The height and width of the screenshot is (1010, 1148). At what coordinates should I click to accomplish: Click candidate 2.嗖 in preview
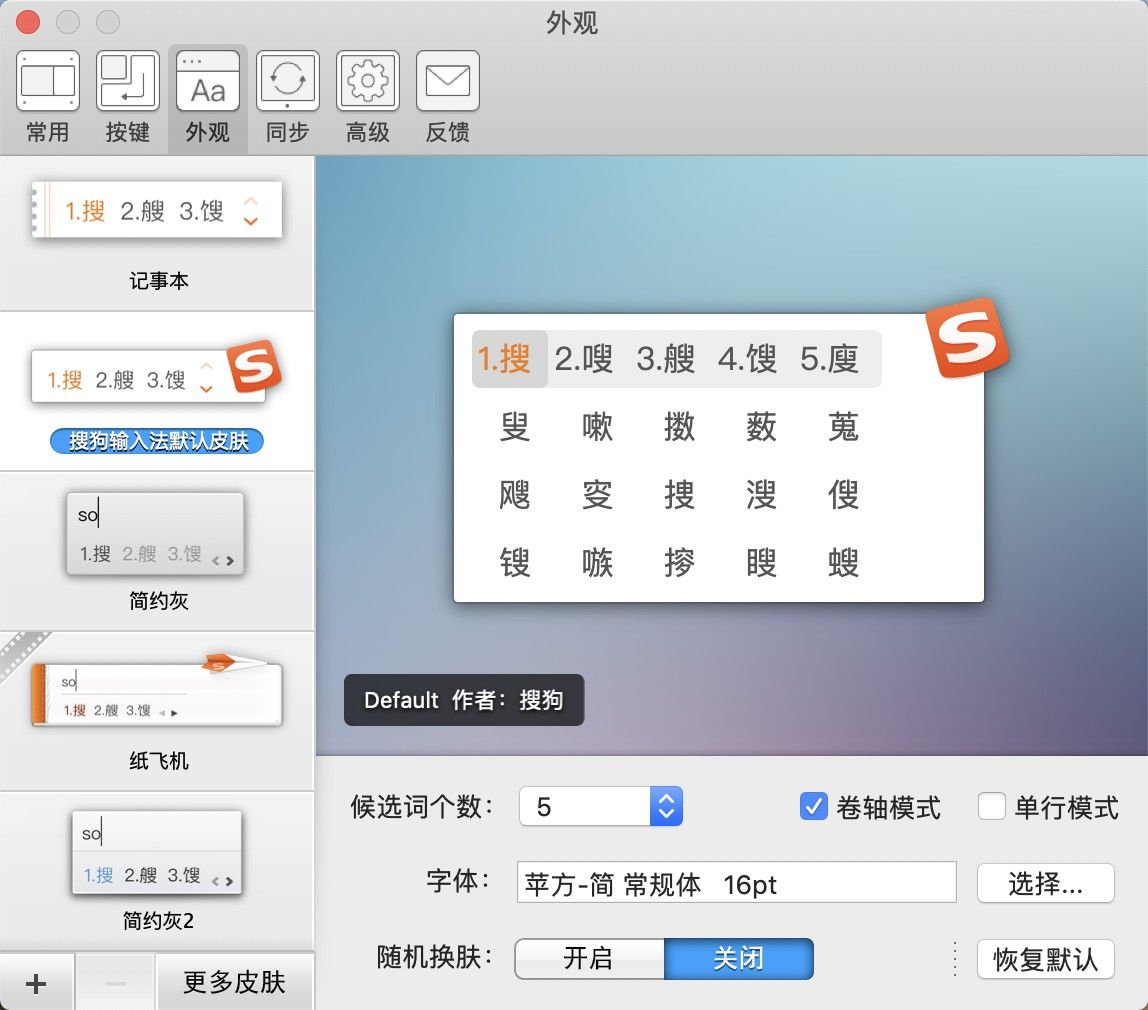pyautogui.click(x=584, y=359)
